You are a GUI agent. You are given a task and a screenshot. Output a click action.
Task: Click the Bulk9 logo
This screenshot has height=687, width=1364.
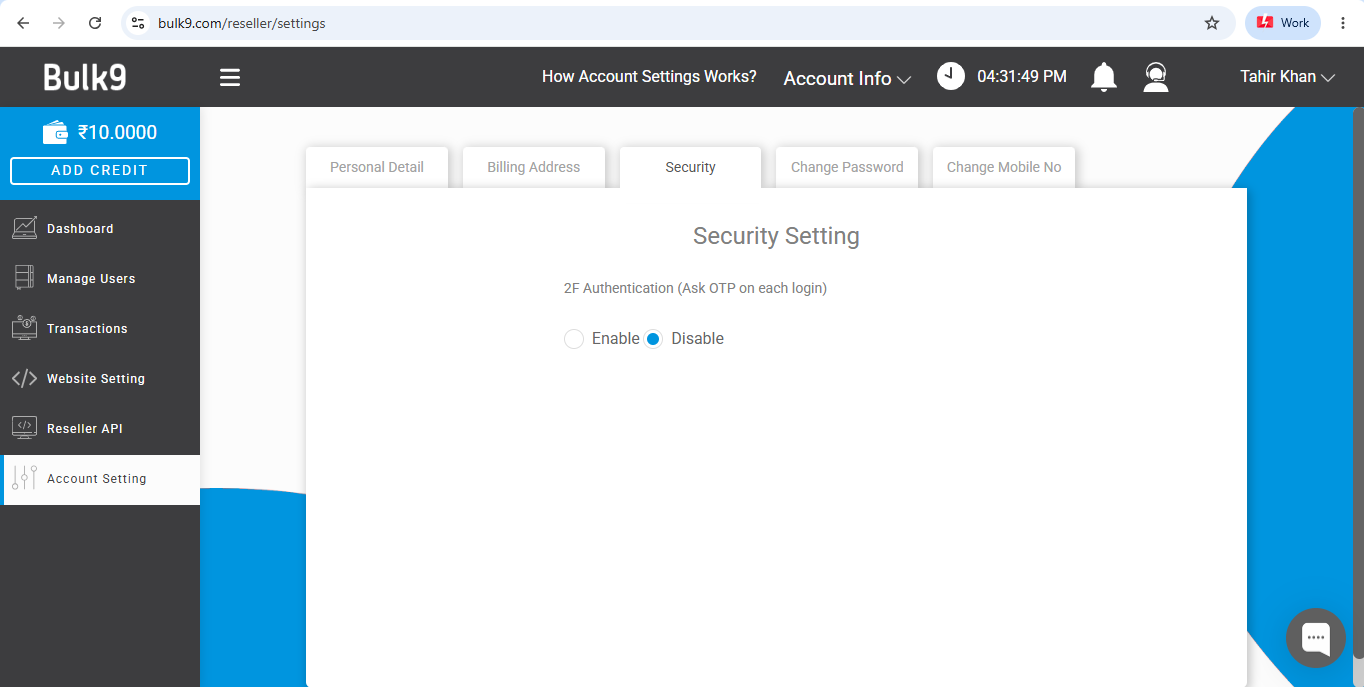coord(85,77)
